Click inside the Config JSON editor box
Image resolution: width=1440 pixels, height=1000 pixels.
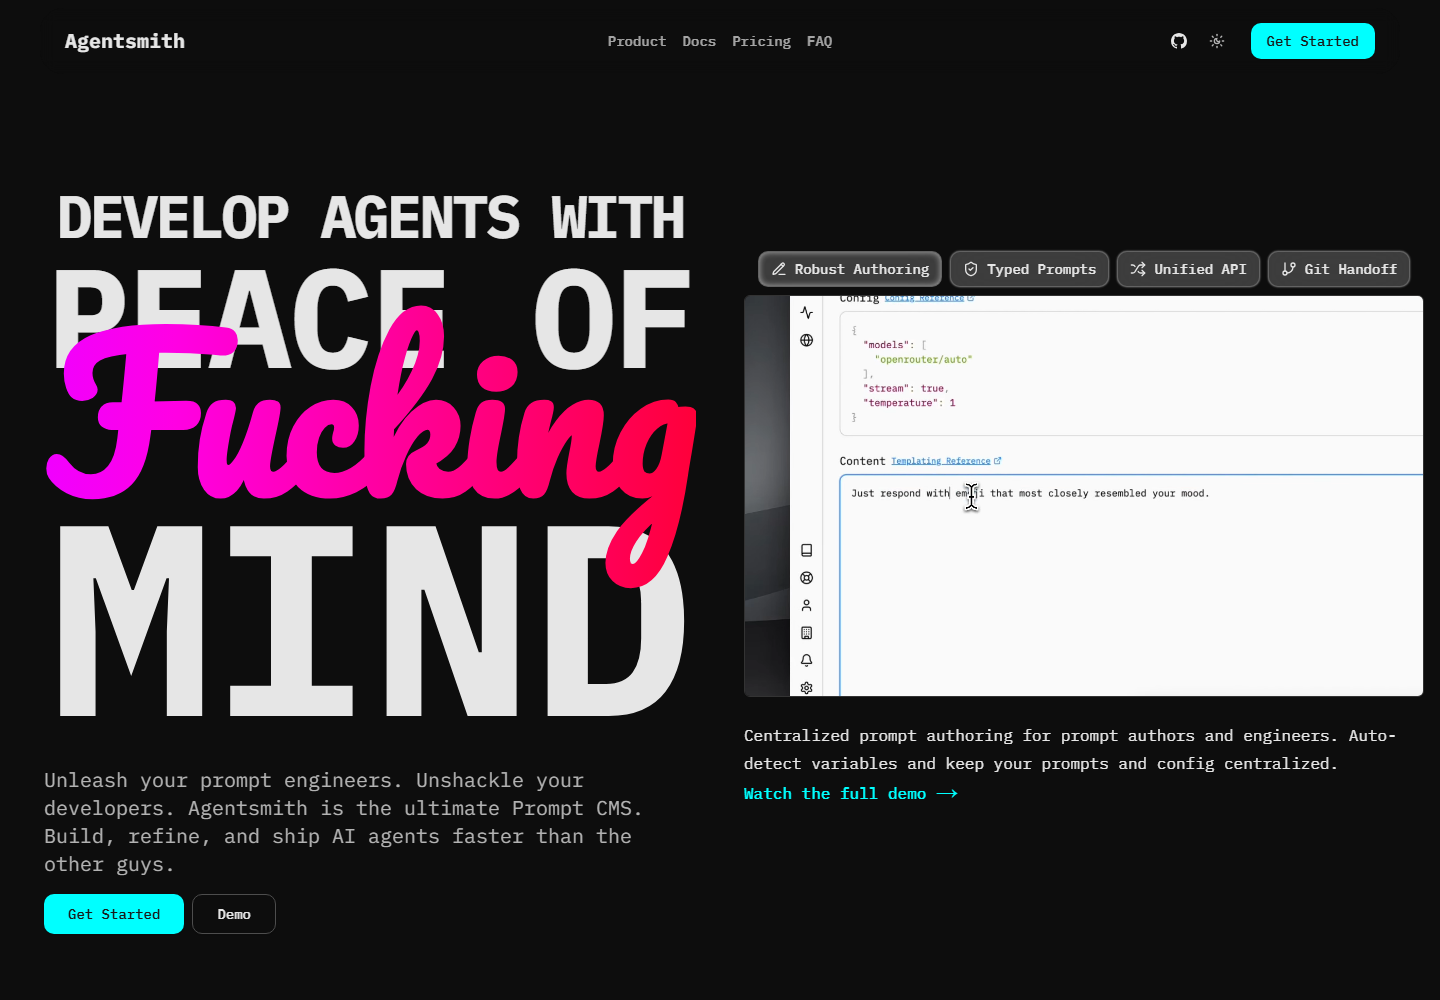coord(1131,373)
